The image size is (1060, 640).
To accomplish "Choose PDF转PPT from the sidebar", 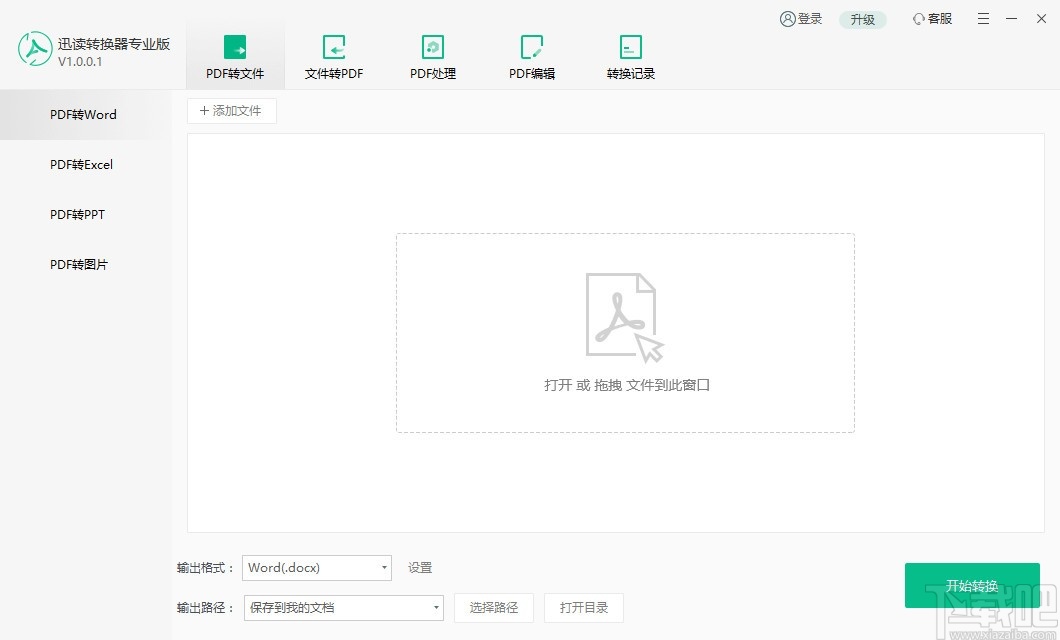I will [78, 214].
